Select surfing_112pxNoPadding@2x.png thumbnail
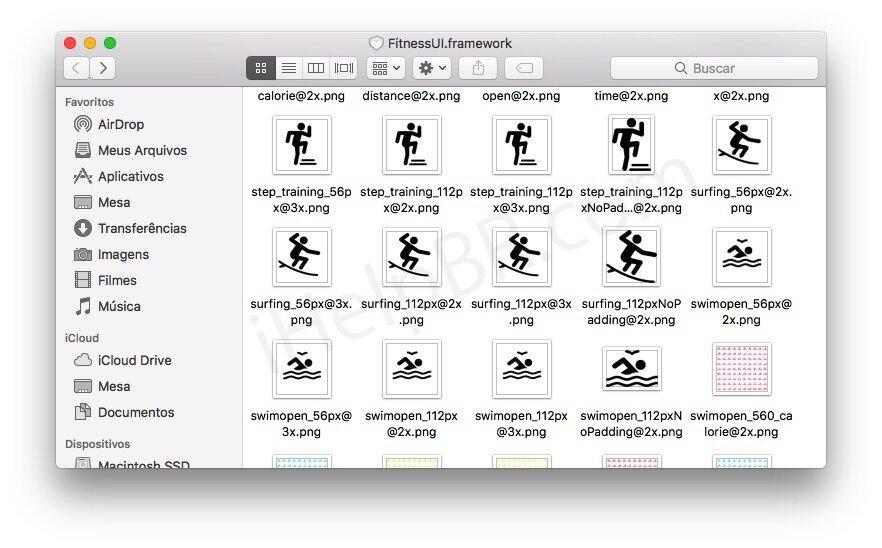882x548 pixels. [x=631, y=257]
